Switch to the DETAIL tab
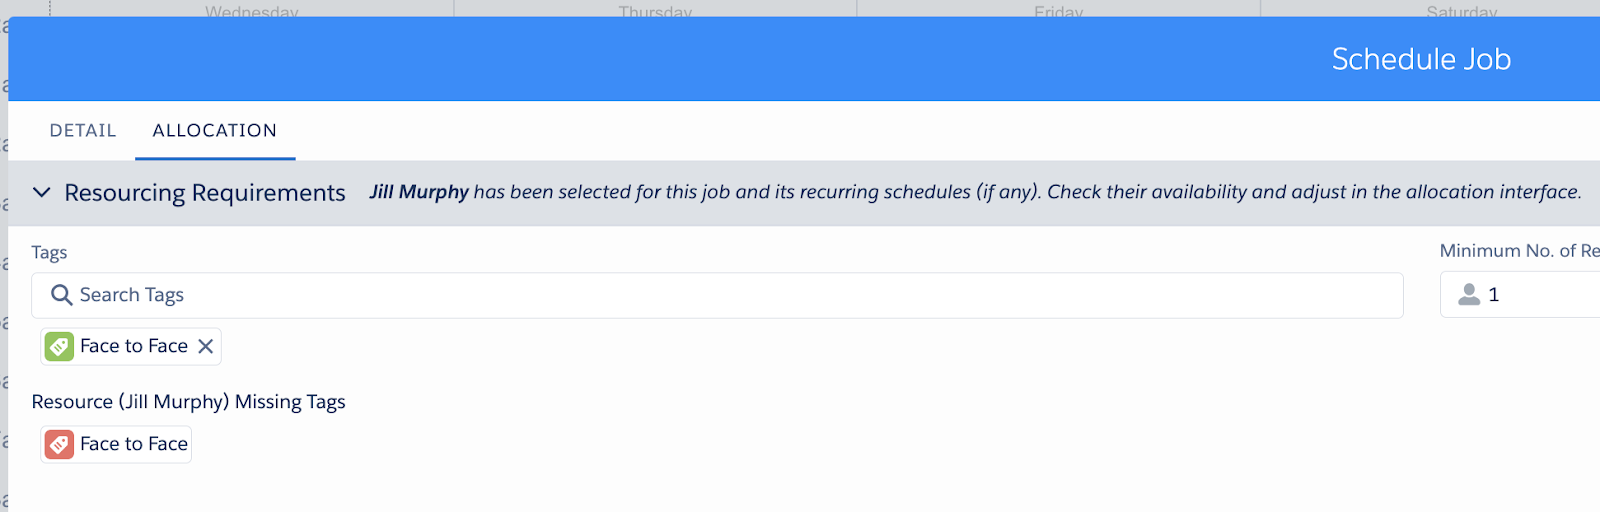Viewport: 1600px width, 512px height. [83, 131]
